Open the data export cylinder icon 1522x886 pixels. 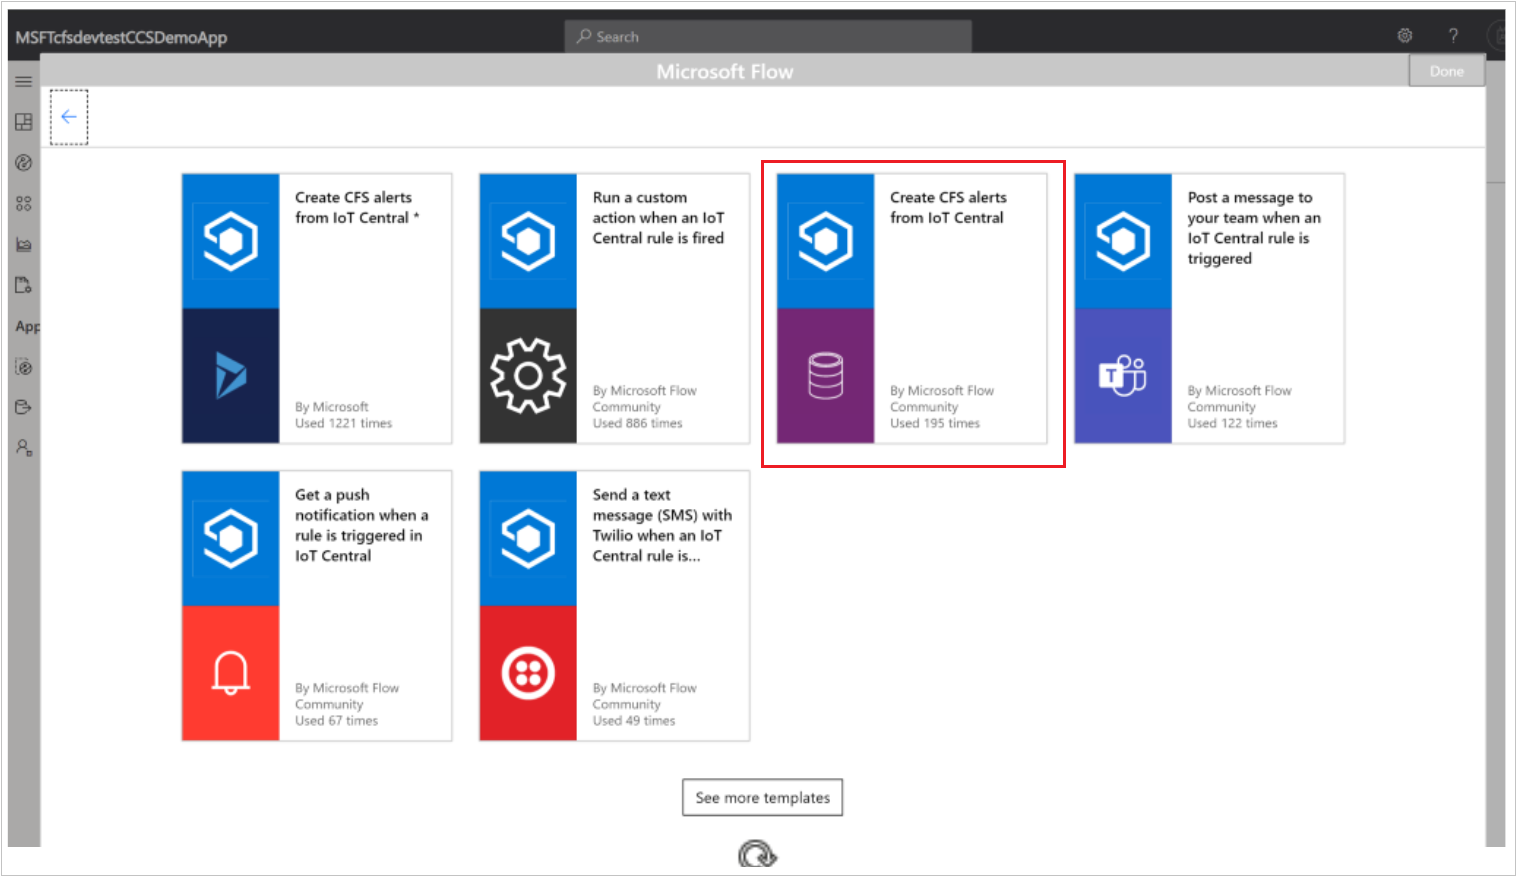click(x=24, y=408)
